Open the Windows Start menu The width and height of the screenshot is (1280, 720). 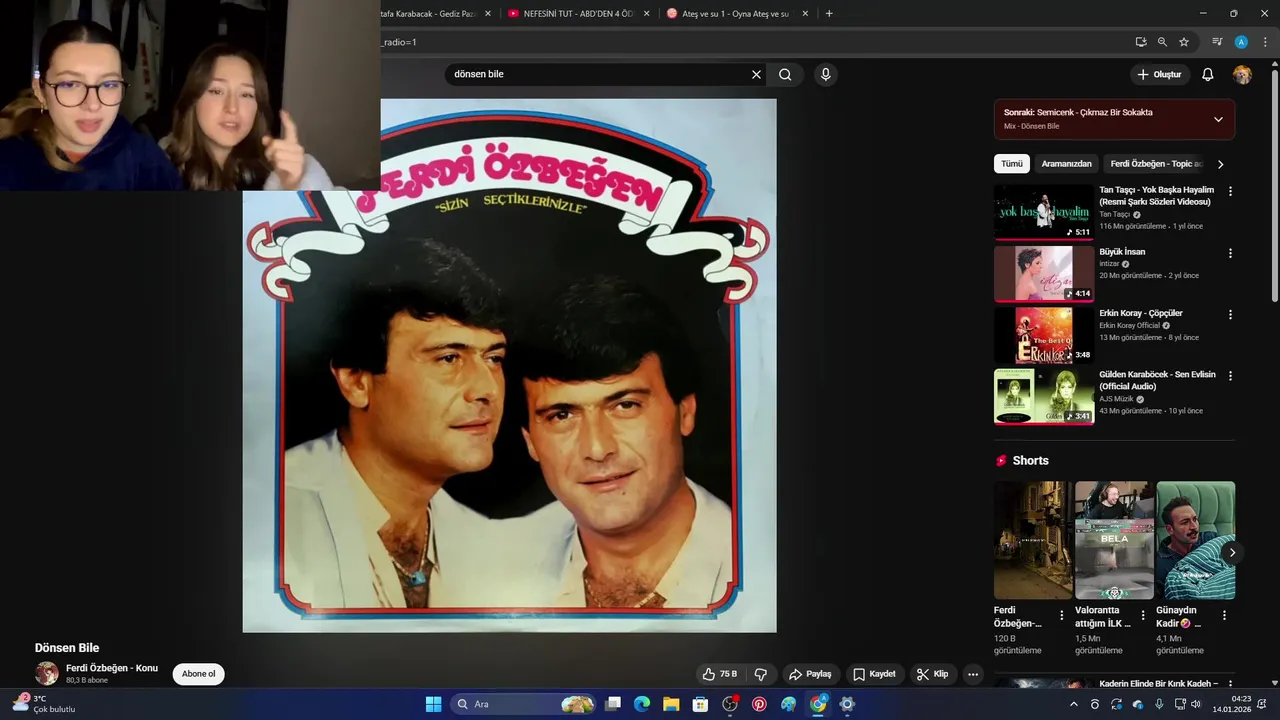[433, 704]
